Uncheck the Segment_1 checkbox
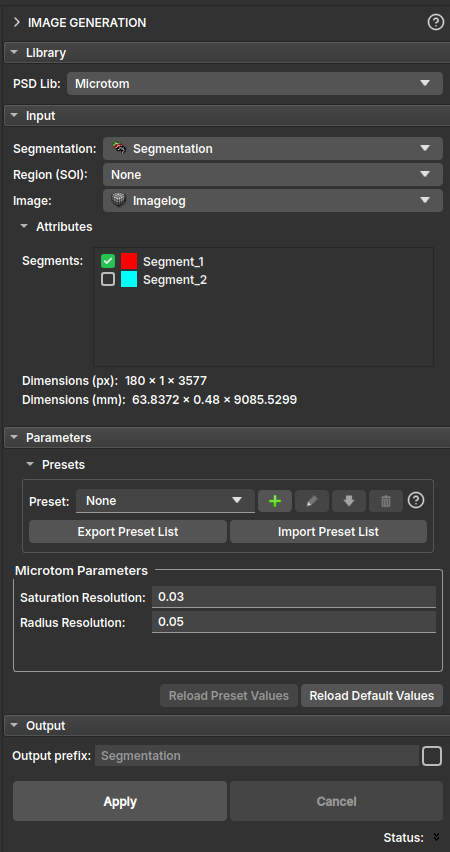This screenshot has height=852, width=450. click(x=108, y=261)
